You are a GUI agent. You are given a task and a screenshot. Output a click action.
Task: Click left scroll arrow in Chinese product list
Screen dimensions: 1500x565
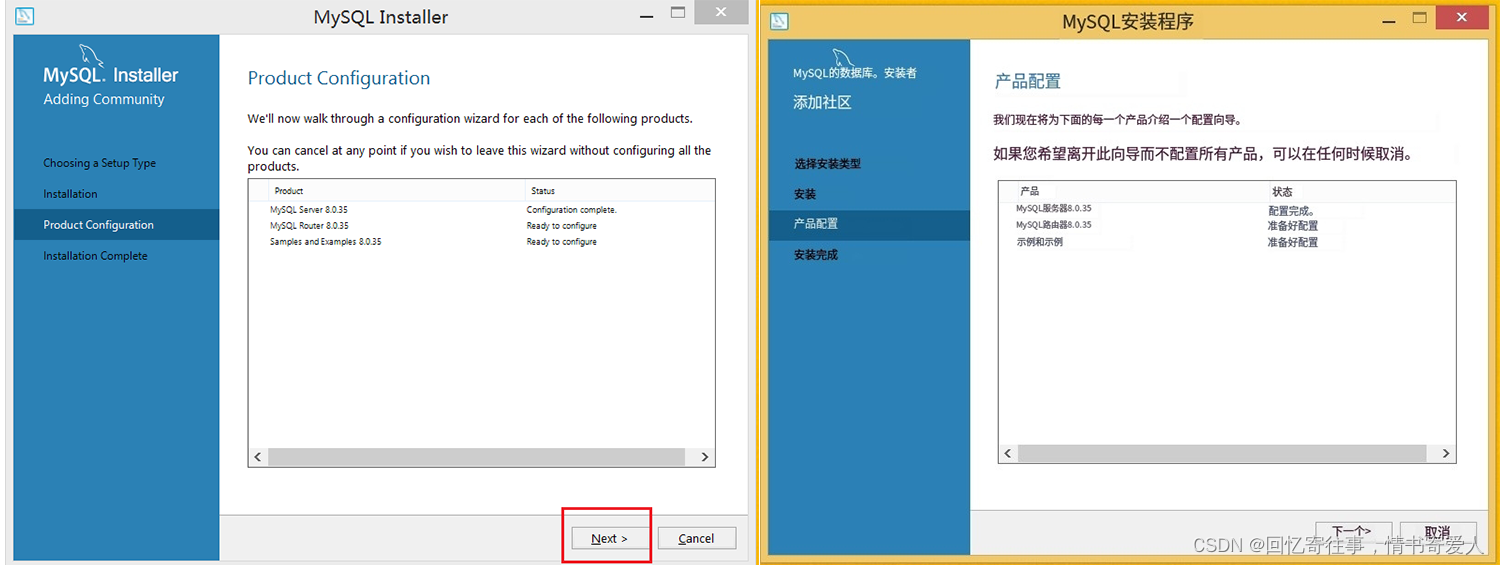[x=1008, y=453]
